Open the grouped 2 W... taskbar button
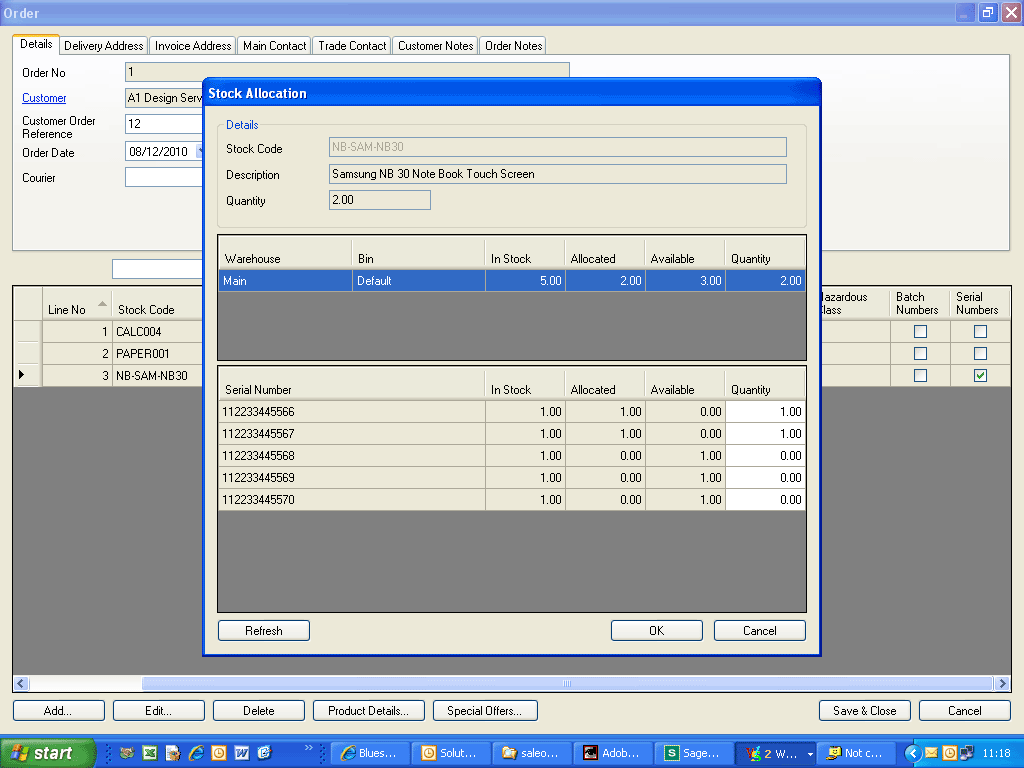1024x768 pixels. click(x=776, y=753)
